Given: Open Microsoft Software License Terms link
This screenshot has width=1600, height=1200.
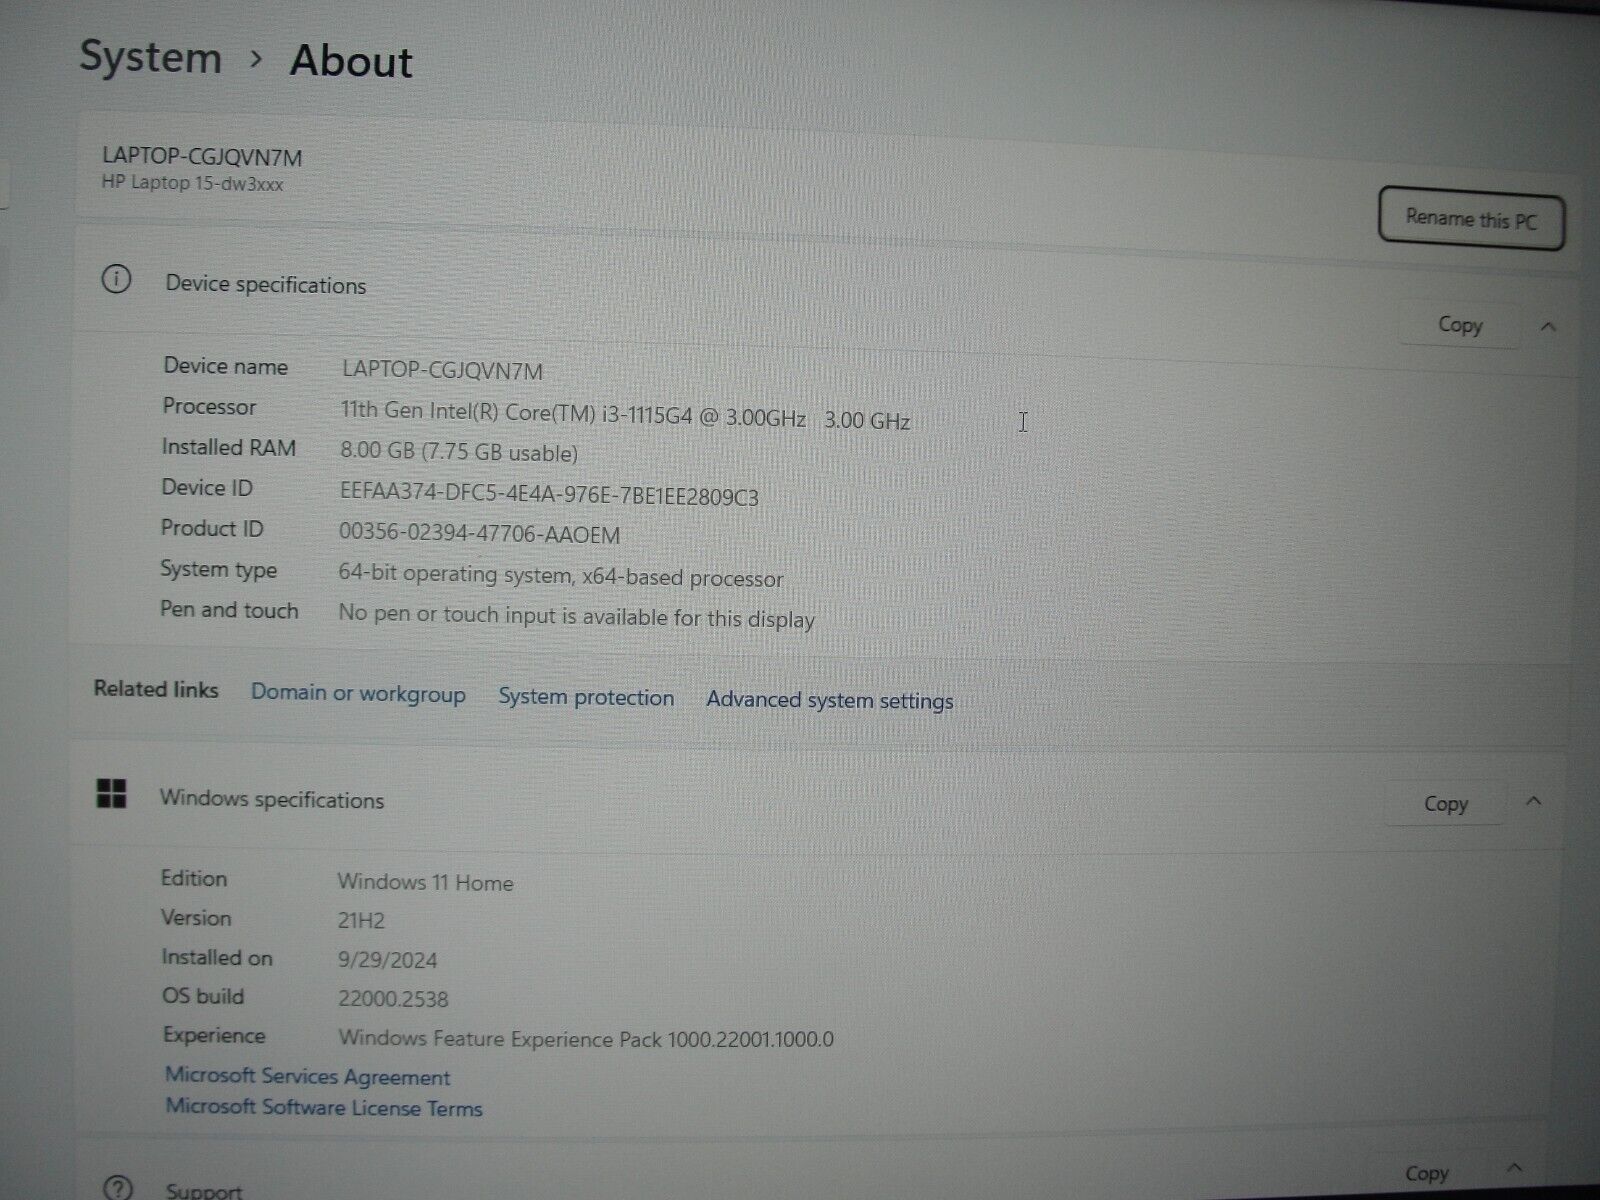Looking at the screenshot, I should (323, 1107).
